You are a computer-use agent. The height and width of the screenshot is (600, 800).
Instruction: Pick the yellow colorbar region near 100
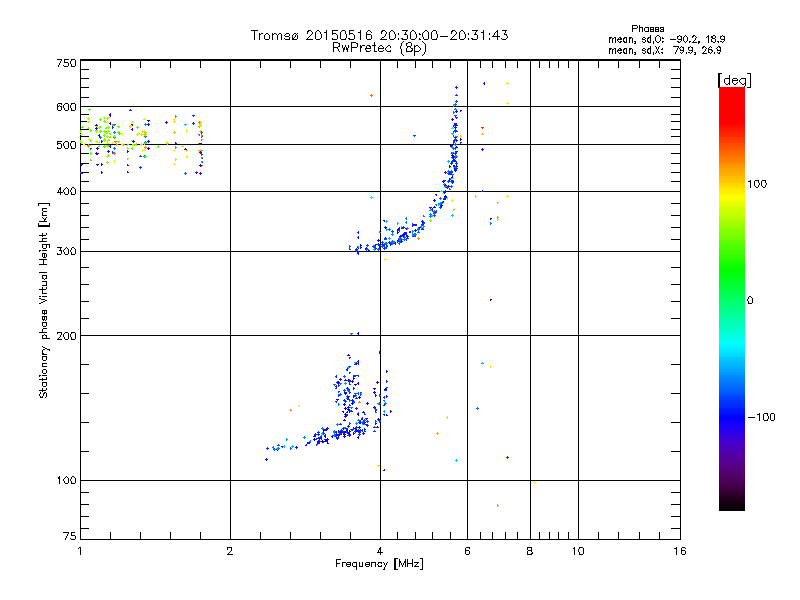[732, 186]
